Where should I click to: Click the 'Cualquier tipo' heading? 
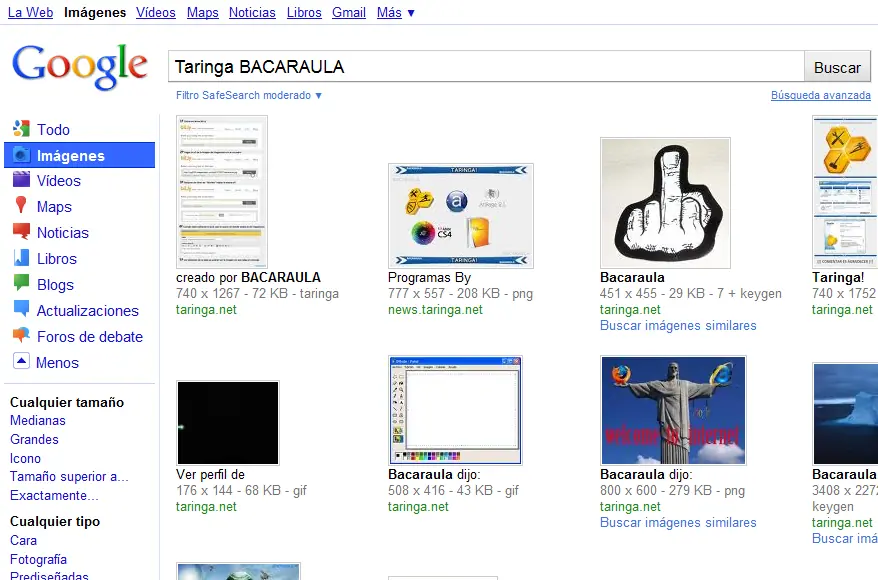click(x=55, y=521)
